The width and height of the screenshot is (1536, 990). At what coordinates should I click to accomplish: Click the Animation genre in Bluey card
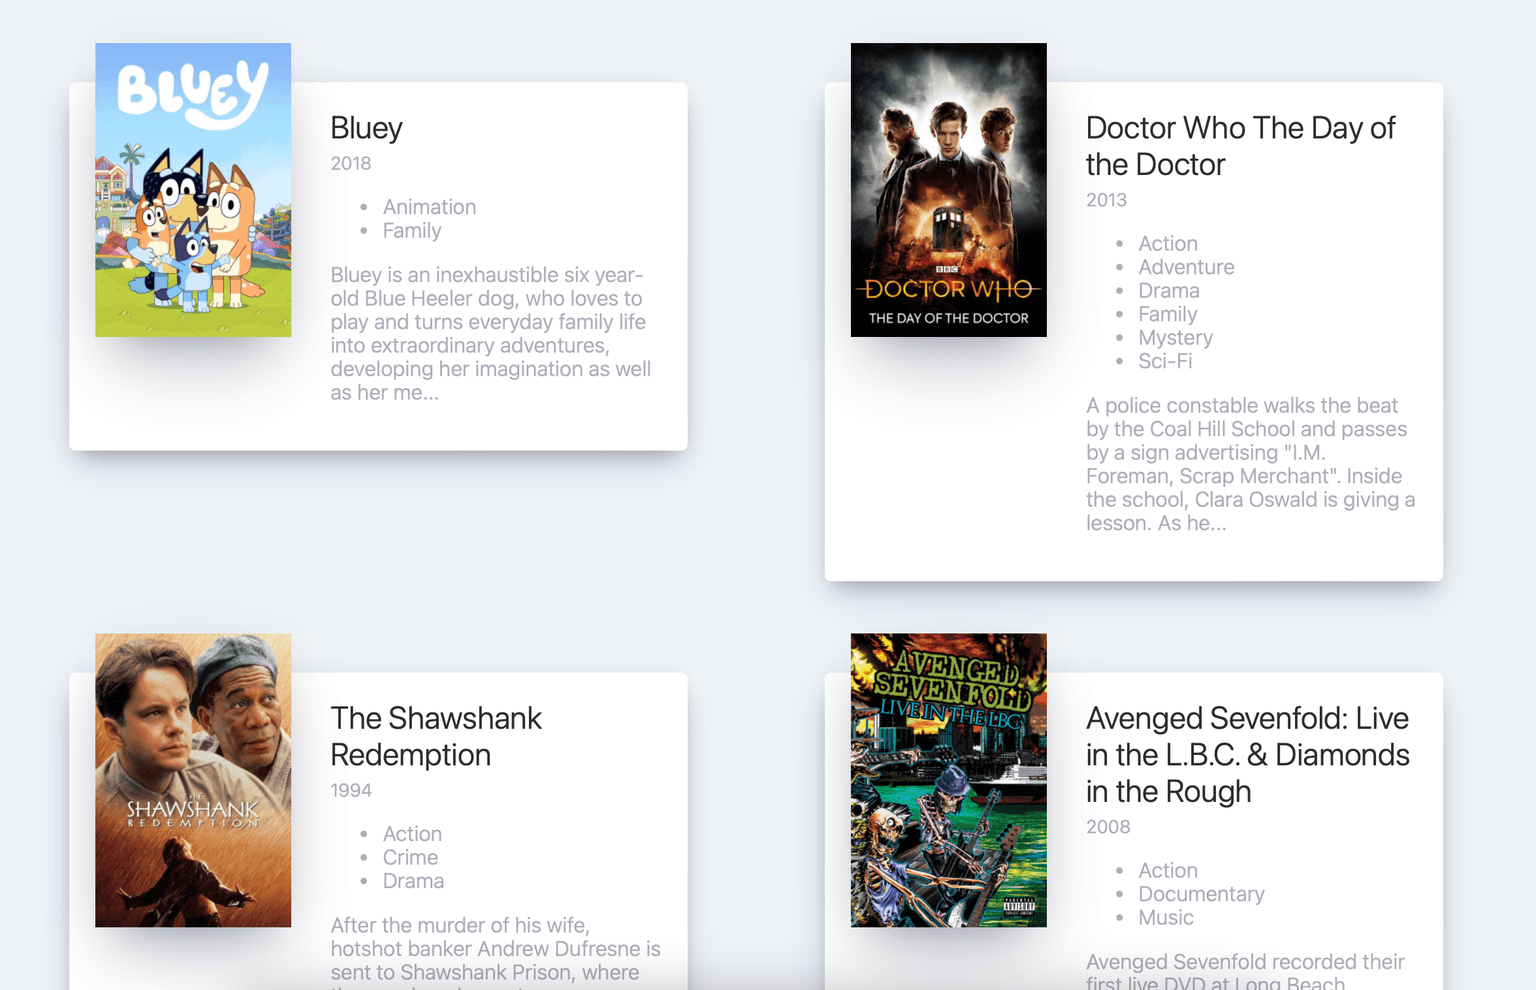(429, 207)
